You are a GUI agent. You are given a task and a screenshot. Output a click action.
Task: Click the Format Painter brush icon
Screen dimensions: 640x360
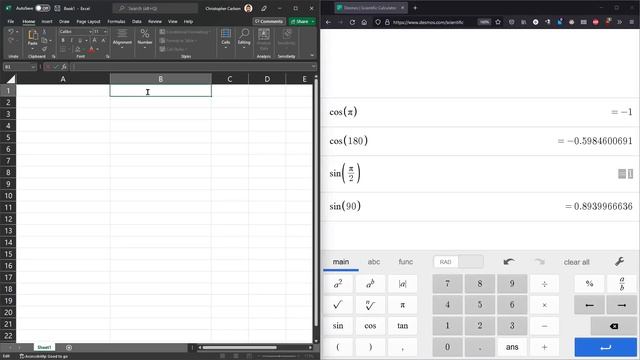(x=44, y=49)
